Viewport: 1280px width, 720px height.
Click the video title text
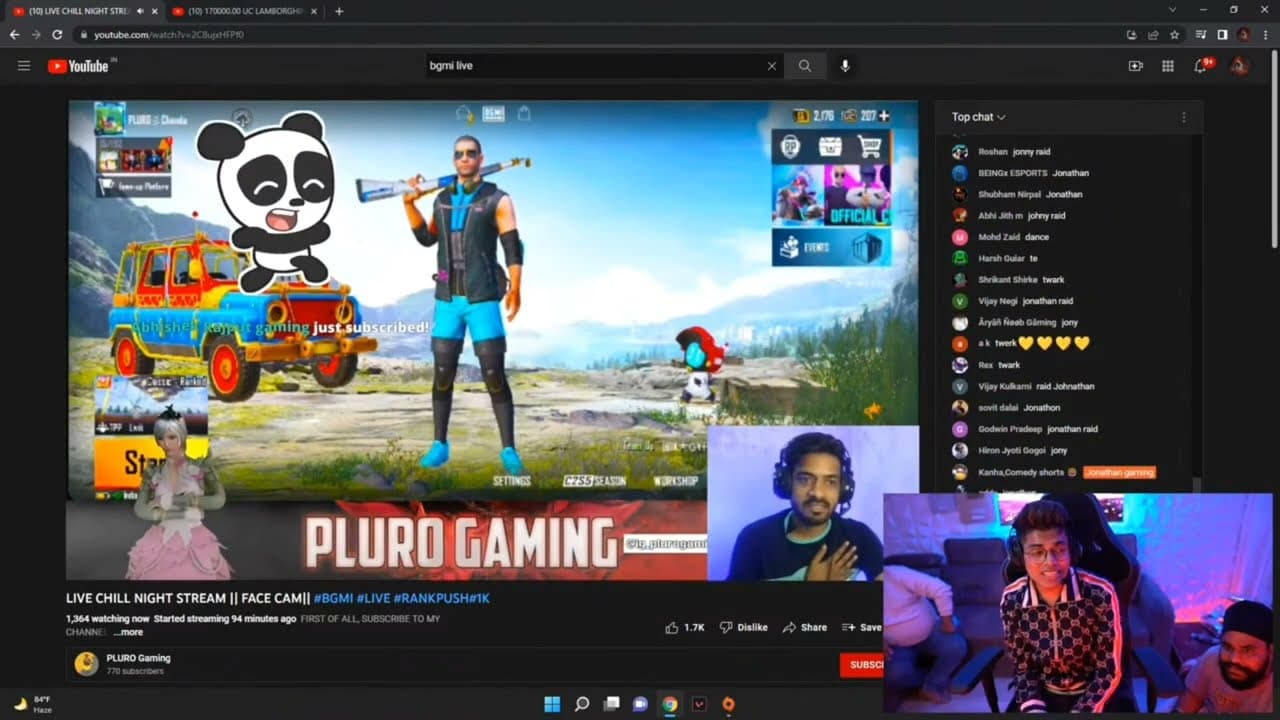pos(278,598)
